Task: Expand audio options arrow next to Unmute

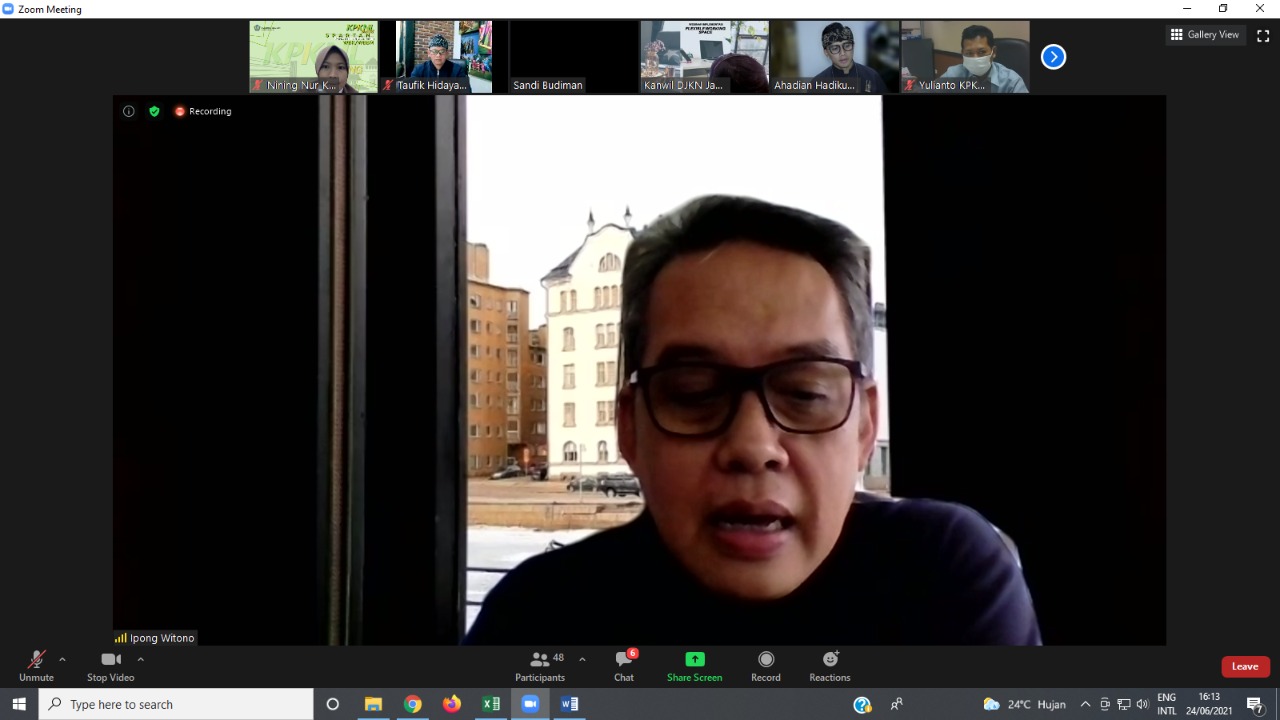Action: 62,659
